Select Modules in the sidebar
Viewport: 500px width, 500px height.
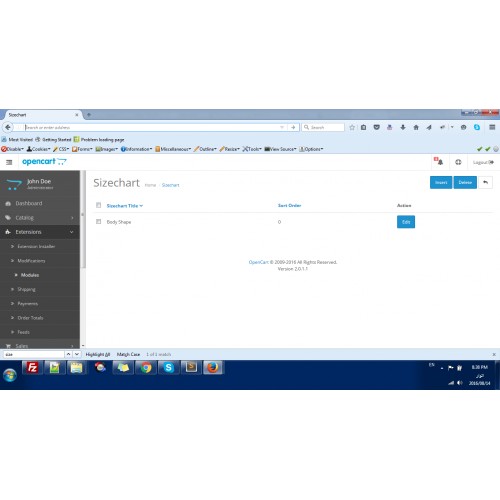click(30, 275)
